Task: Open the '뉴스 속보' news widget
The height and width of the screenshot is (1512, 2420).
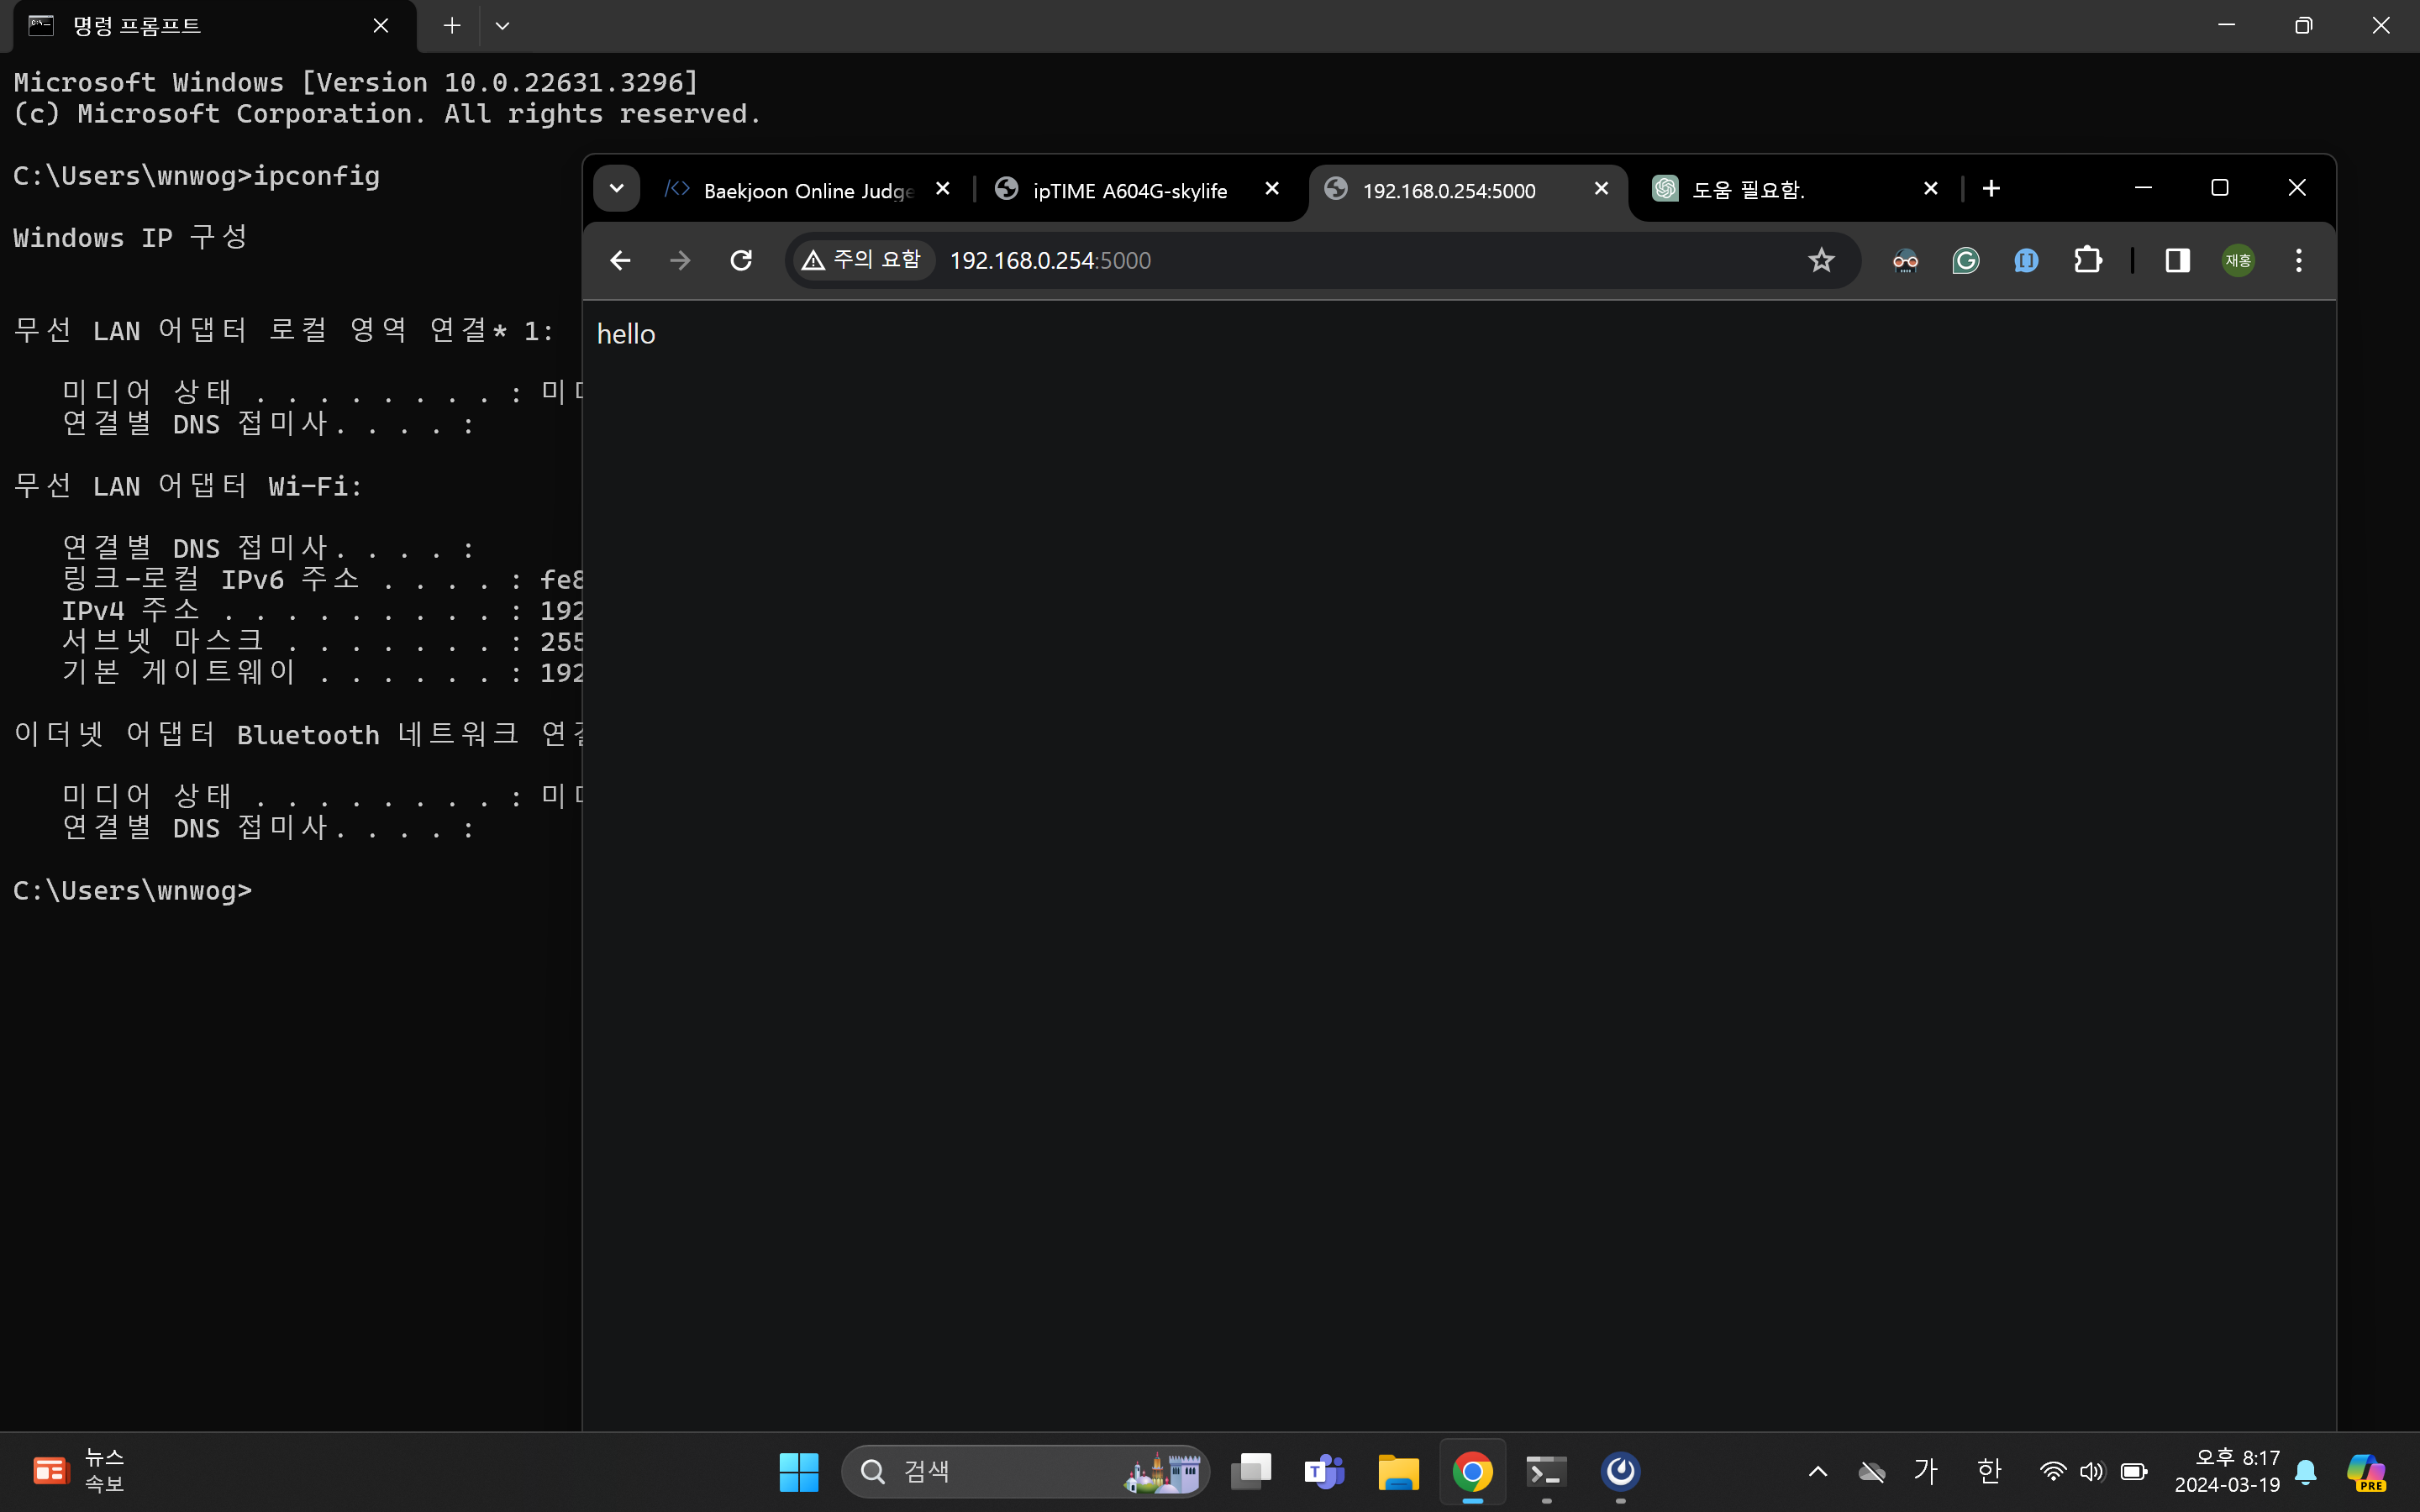Action: click(x=80, y=1472)
